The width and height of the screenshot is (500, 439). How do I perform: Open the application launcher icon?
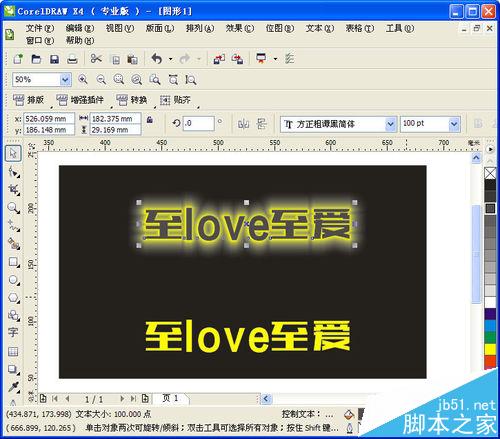click(261, 58)
